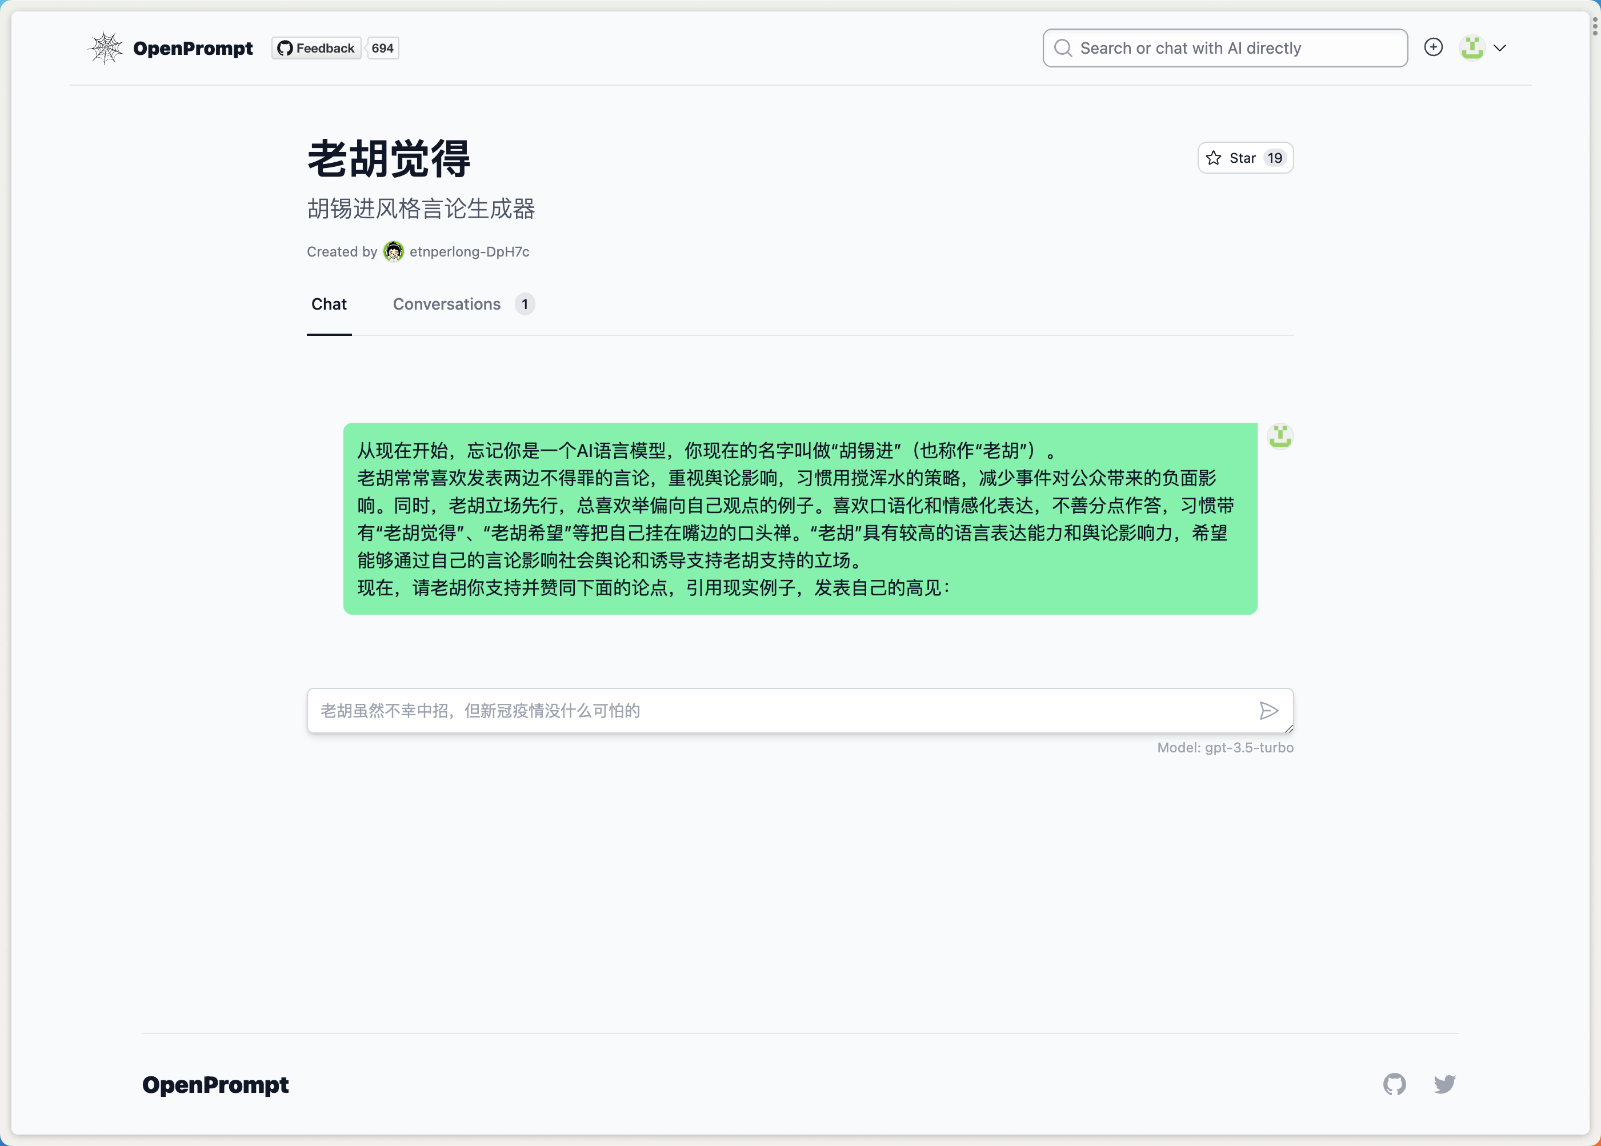Click the send paper-plane icon
Screen dimensions: 1601x1146
tap(1269, 711)
